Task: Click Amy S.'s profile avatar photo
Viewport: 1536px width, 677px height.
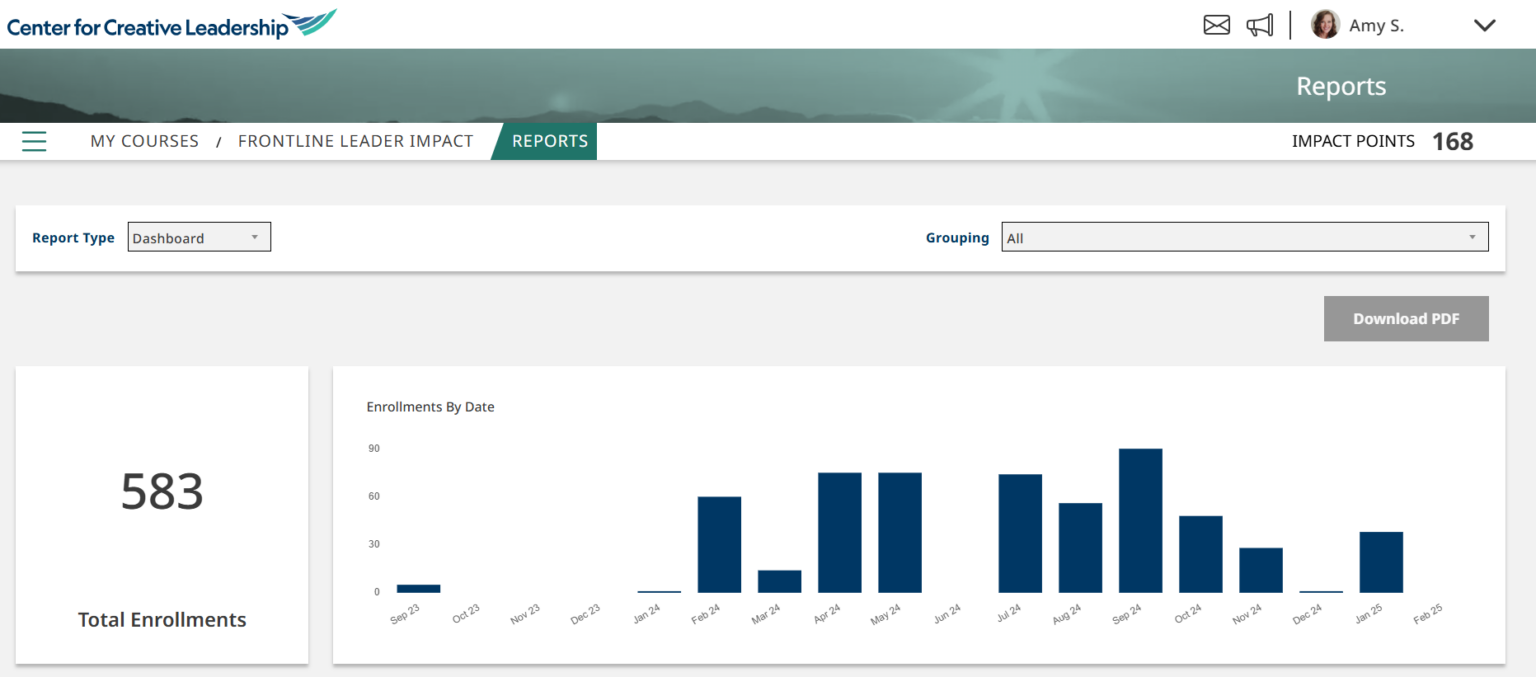Action: 1325,24
